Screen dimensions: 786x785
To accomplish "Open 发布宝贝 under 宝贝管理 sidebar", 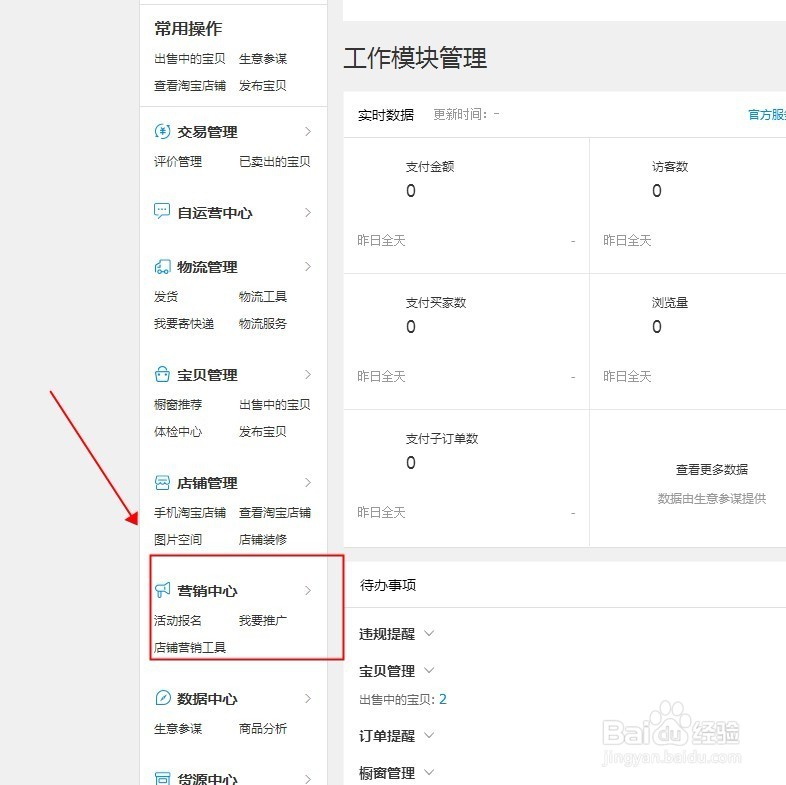I will point(263,432).
